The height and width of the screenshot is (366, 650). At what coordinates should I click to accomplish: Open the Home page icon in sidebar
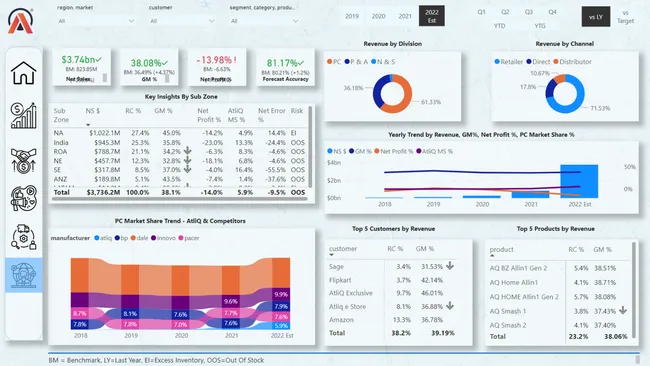tap(24, 73)
